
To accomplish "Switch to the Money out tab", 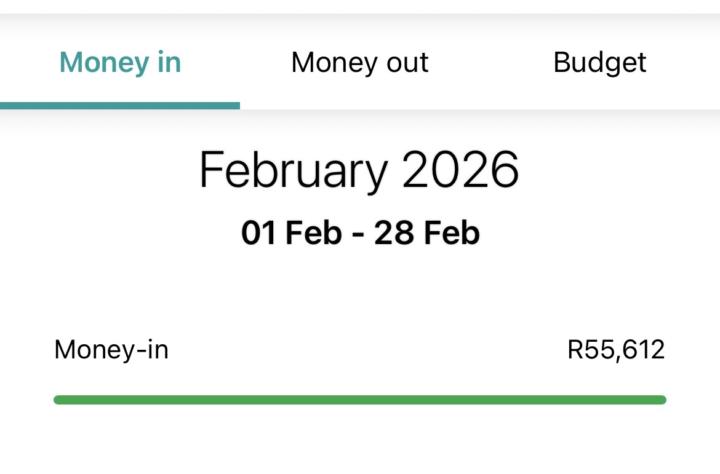I will coord(359,63).
